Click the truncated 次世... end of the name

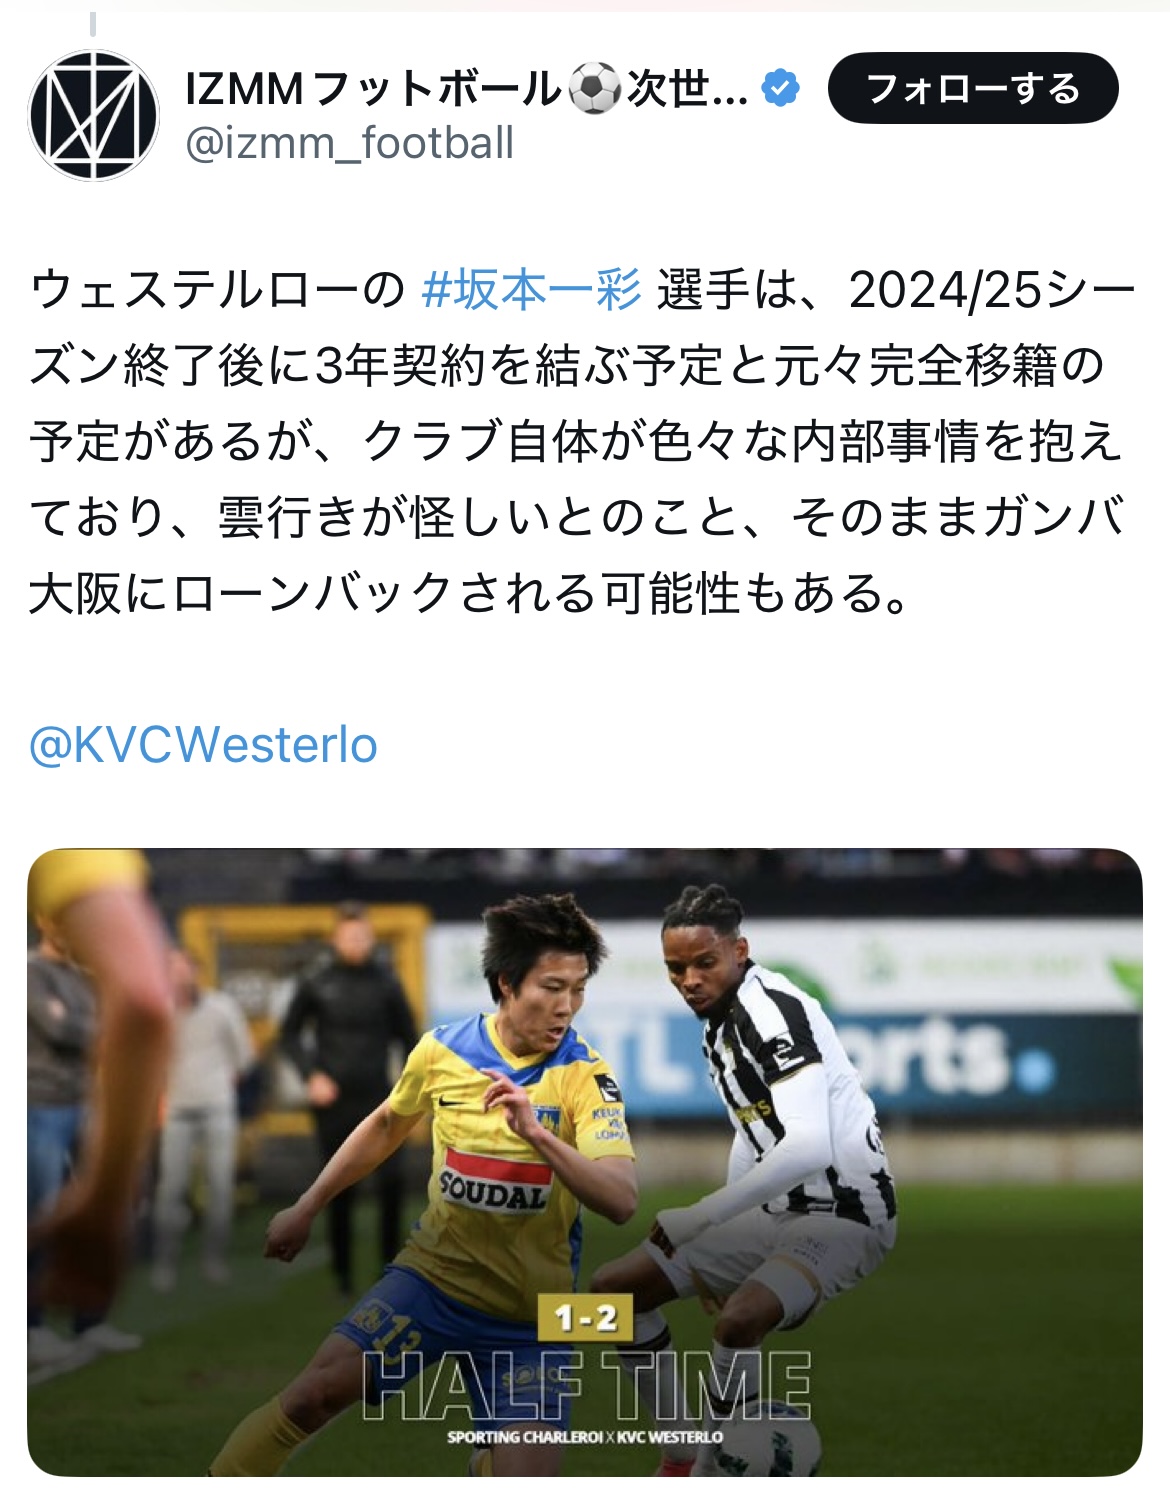click(687, 89)
